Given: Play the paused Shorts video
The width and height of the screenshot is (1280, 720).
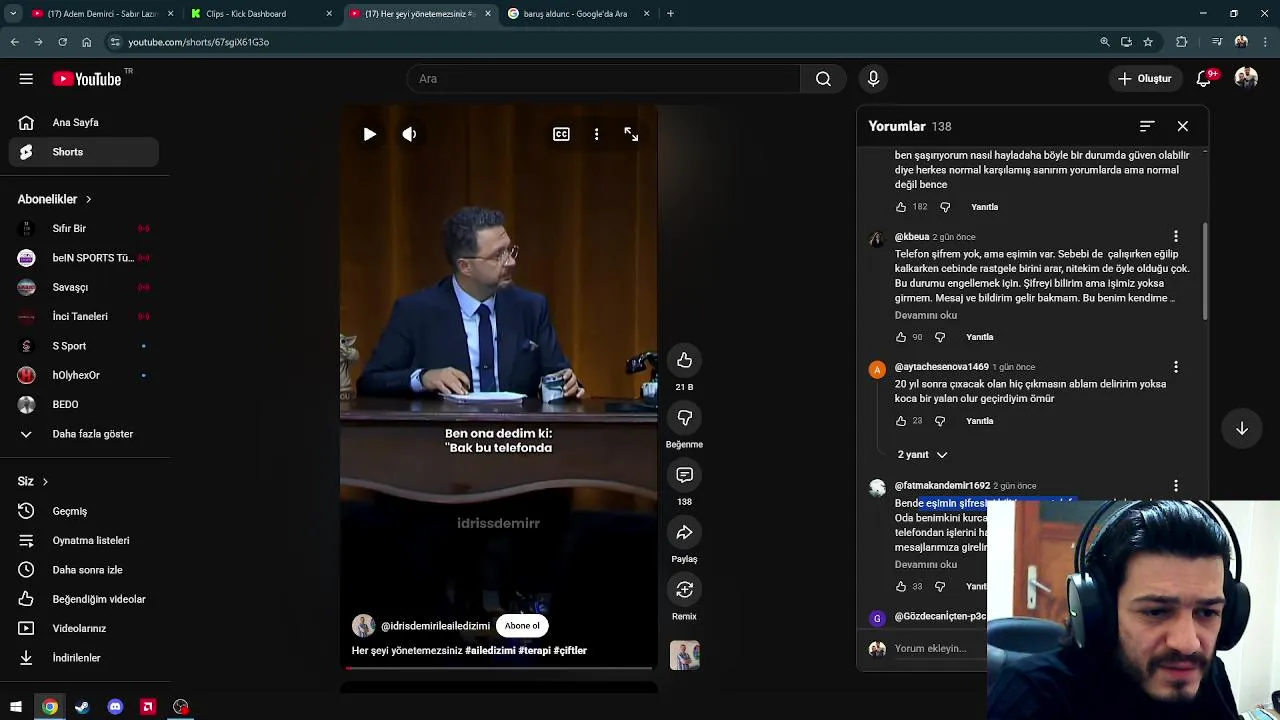Looking at the screenshot, I should point(370,134).
